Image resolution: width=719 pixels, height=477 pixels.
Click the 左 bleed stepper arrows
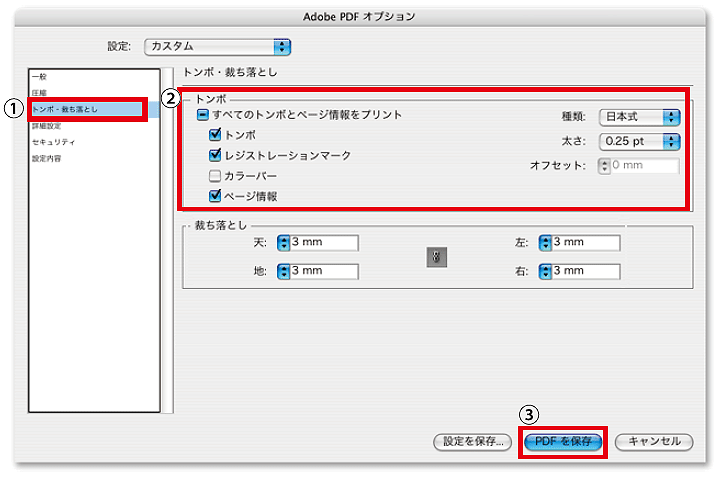click(x=545, y=243)
